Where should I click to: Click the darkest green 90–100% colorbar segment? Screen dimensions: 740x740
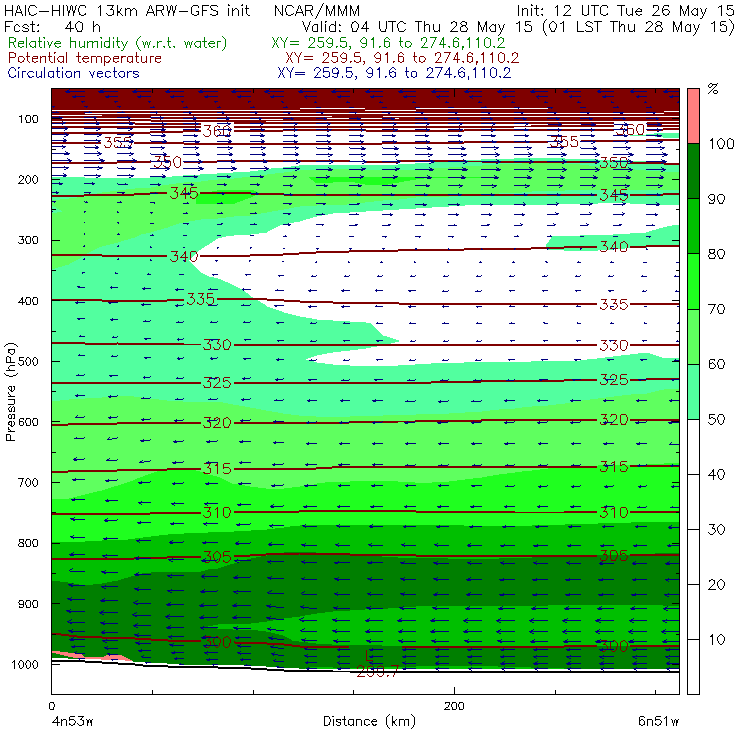[x=693, y=171]
